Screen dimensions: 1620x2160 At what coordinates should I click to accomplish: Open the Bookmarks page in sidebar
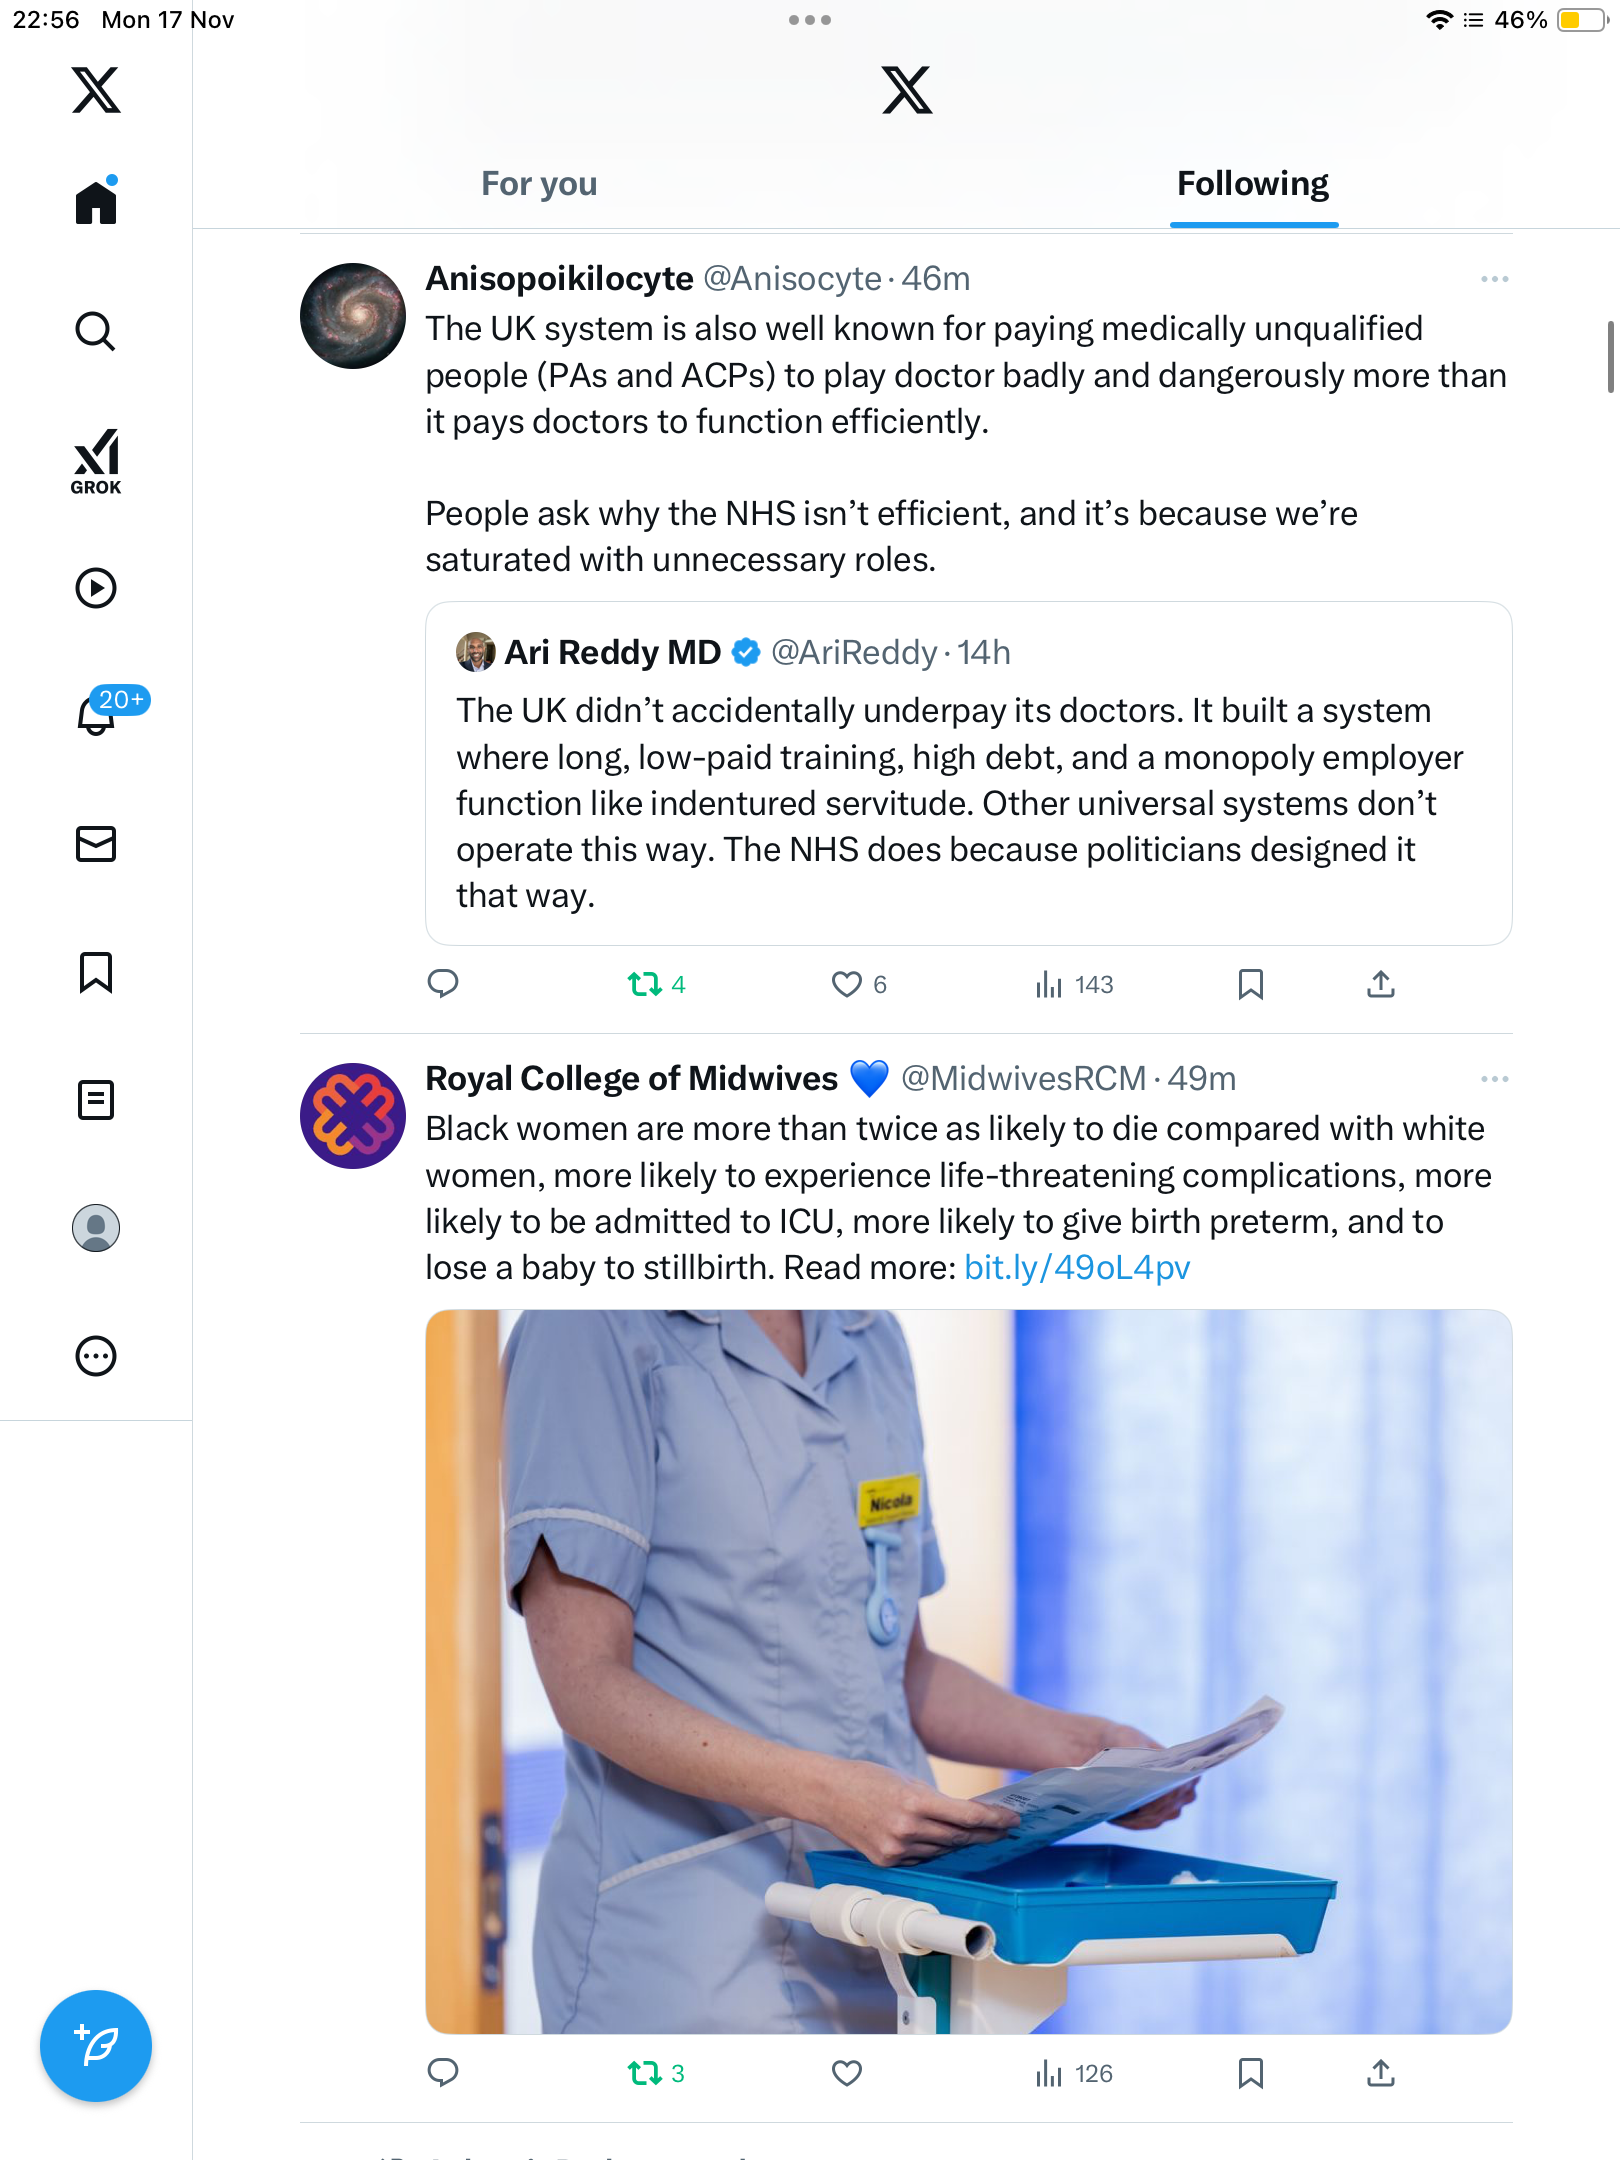pyautogui.click(x=96, y=972)
